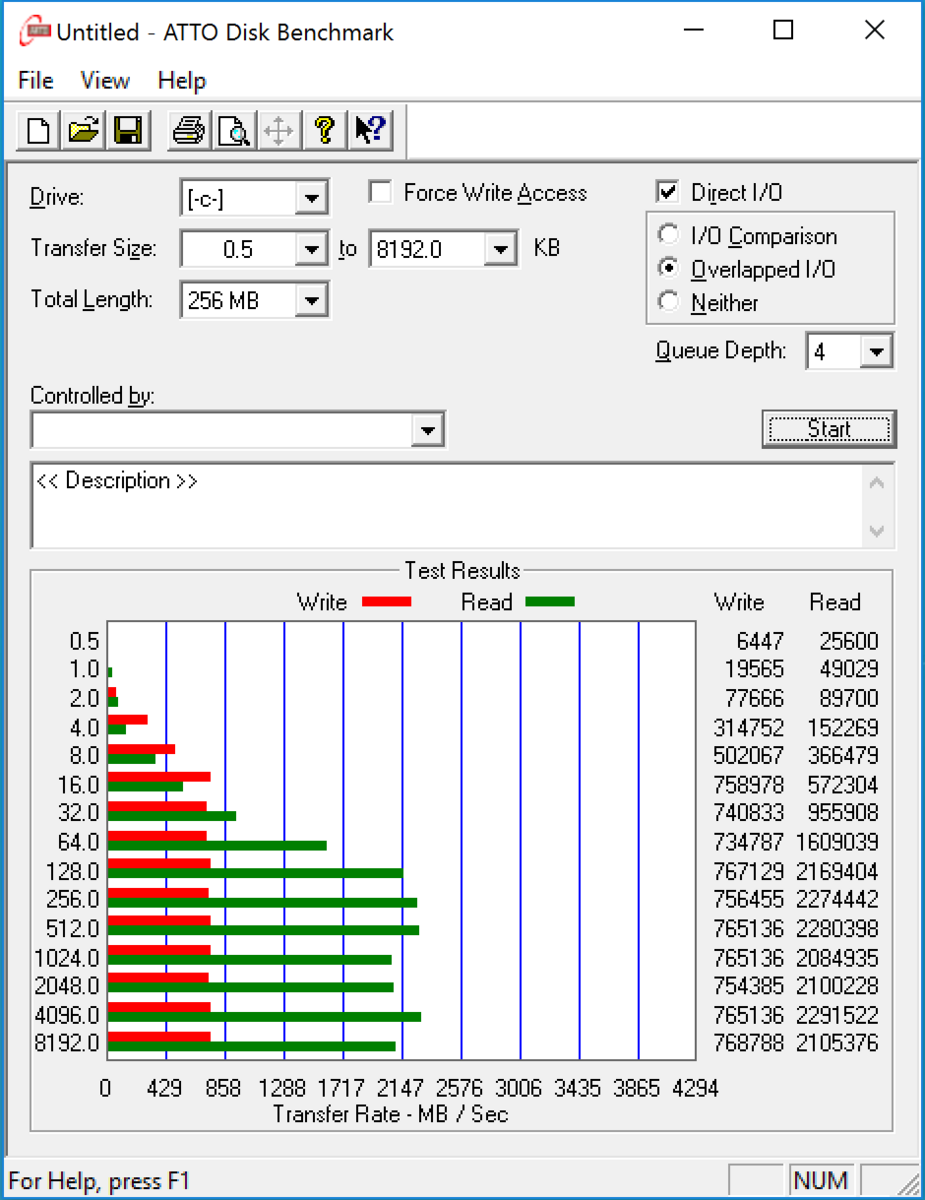Screen dimensions: 925x1200
Task: Click the green read bar for 4096.0 row
Action: click(x=264, y=1018)
